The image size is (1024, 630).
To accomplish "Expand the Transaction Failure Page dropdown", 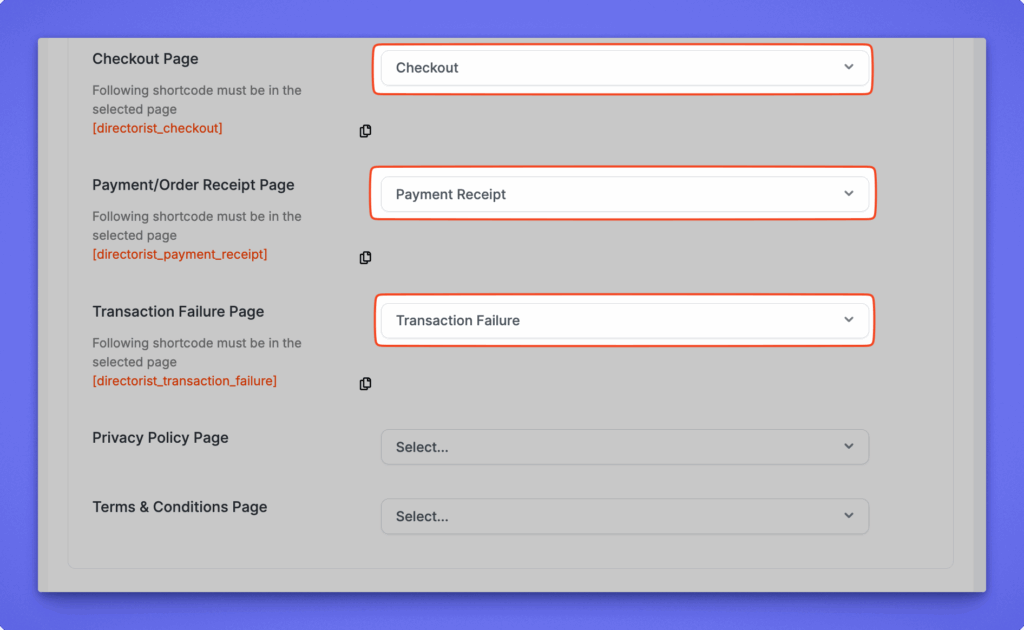I will [610, 320].
